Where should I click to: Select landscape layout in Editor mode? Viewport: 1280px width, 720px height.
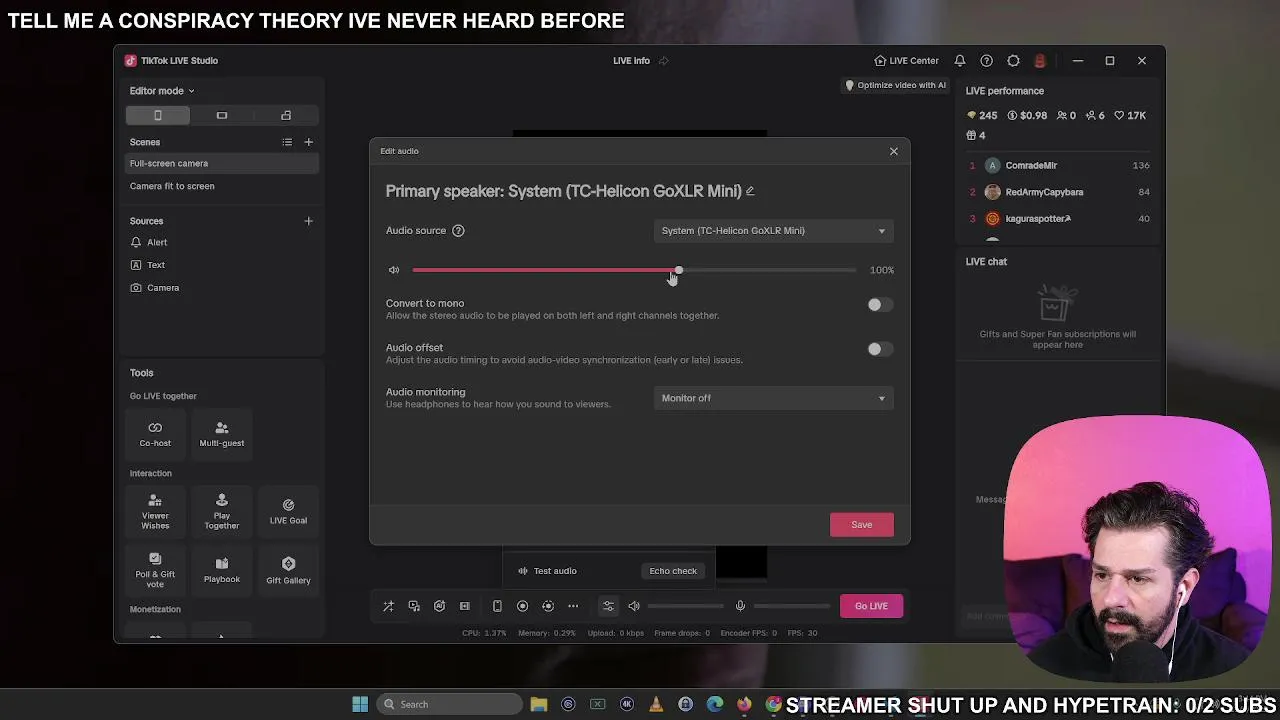click(x=222, y=115)
